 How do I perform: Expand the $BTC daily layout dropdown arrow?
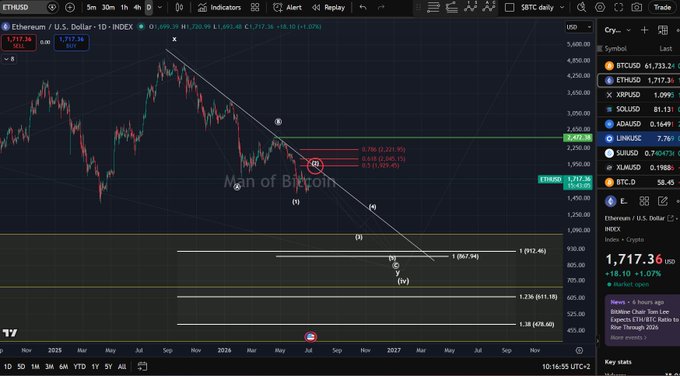(562, 7)
